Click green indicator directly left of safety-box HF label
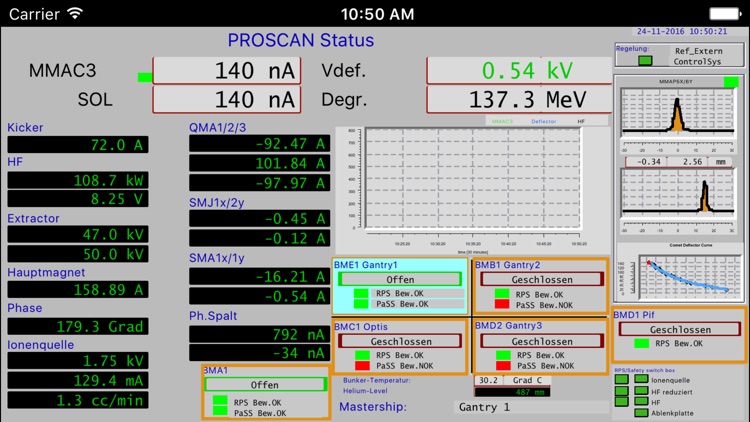The image size is (750, 422). point(641,402)
